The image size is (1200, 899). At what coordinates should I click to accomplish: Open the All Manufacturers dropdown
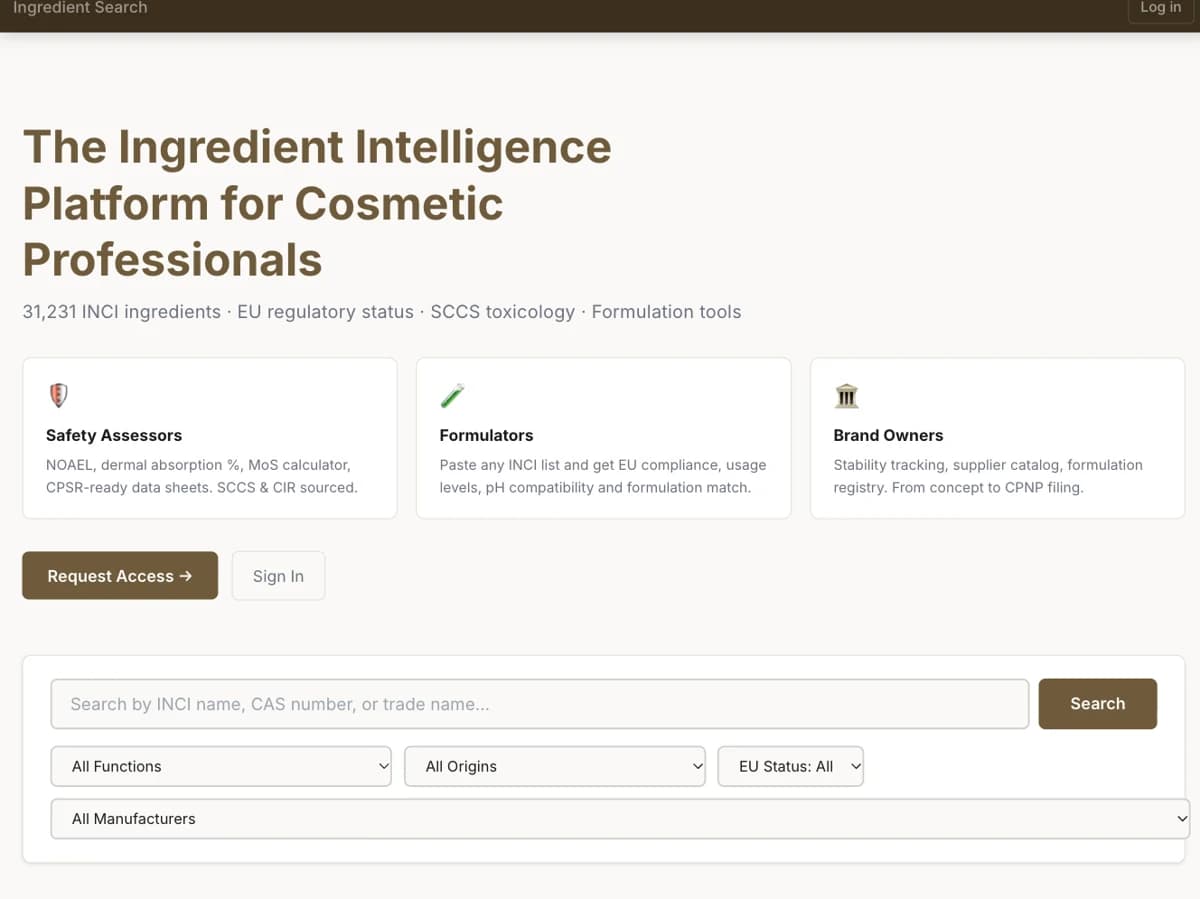620,818
